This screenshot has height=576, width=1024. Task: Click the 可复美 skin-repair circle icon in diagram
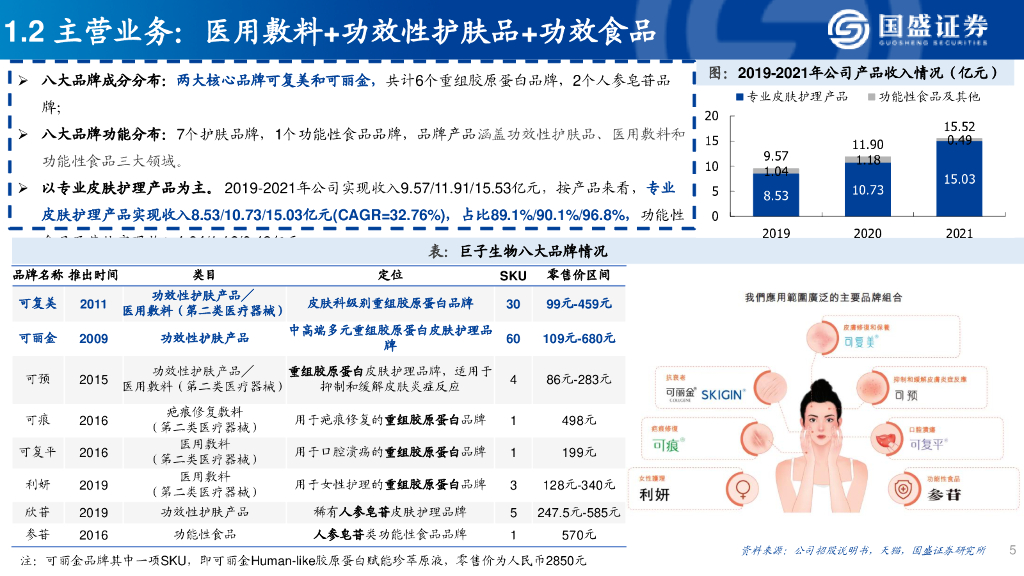point(822,338)
